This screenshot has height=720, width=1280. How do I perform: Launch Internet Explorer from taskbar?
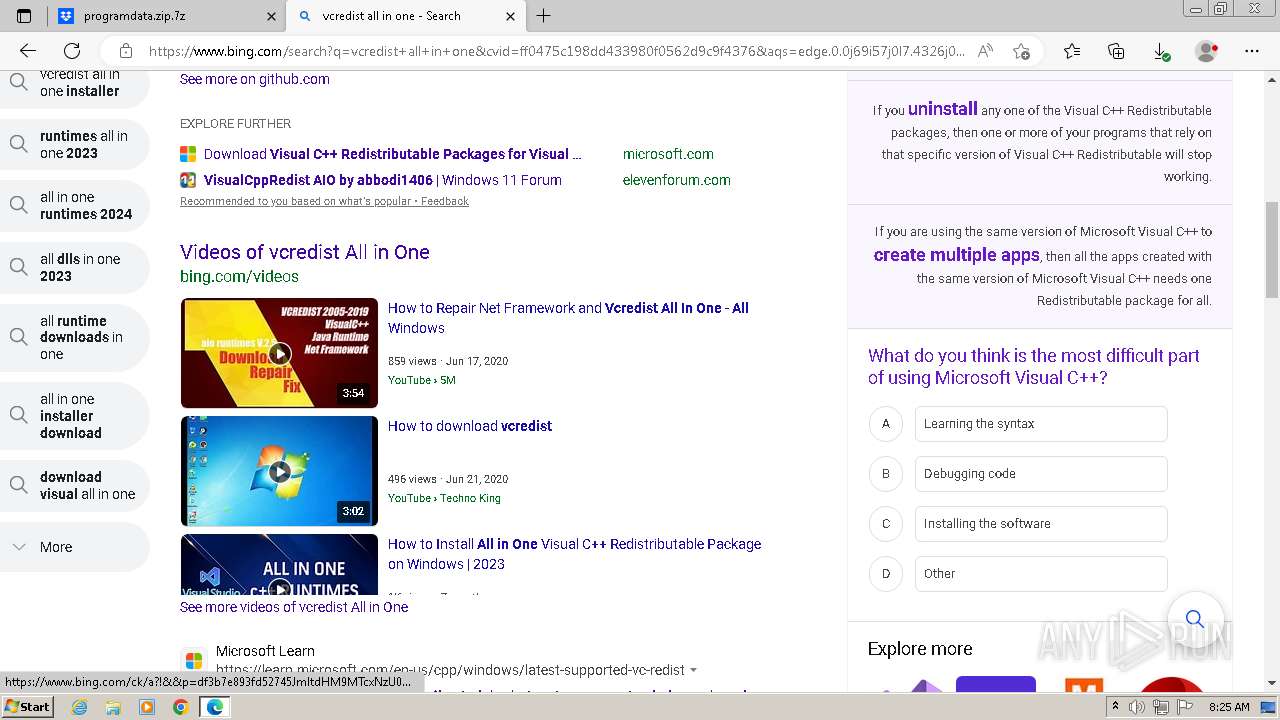click(79, 707)
